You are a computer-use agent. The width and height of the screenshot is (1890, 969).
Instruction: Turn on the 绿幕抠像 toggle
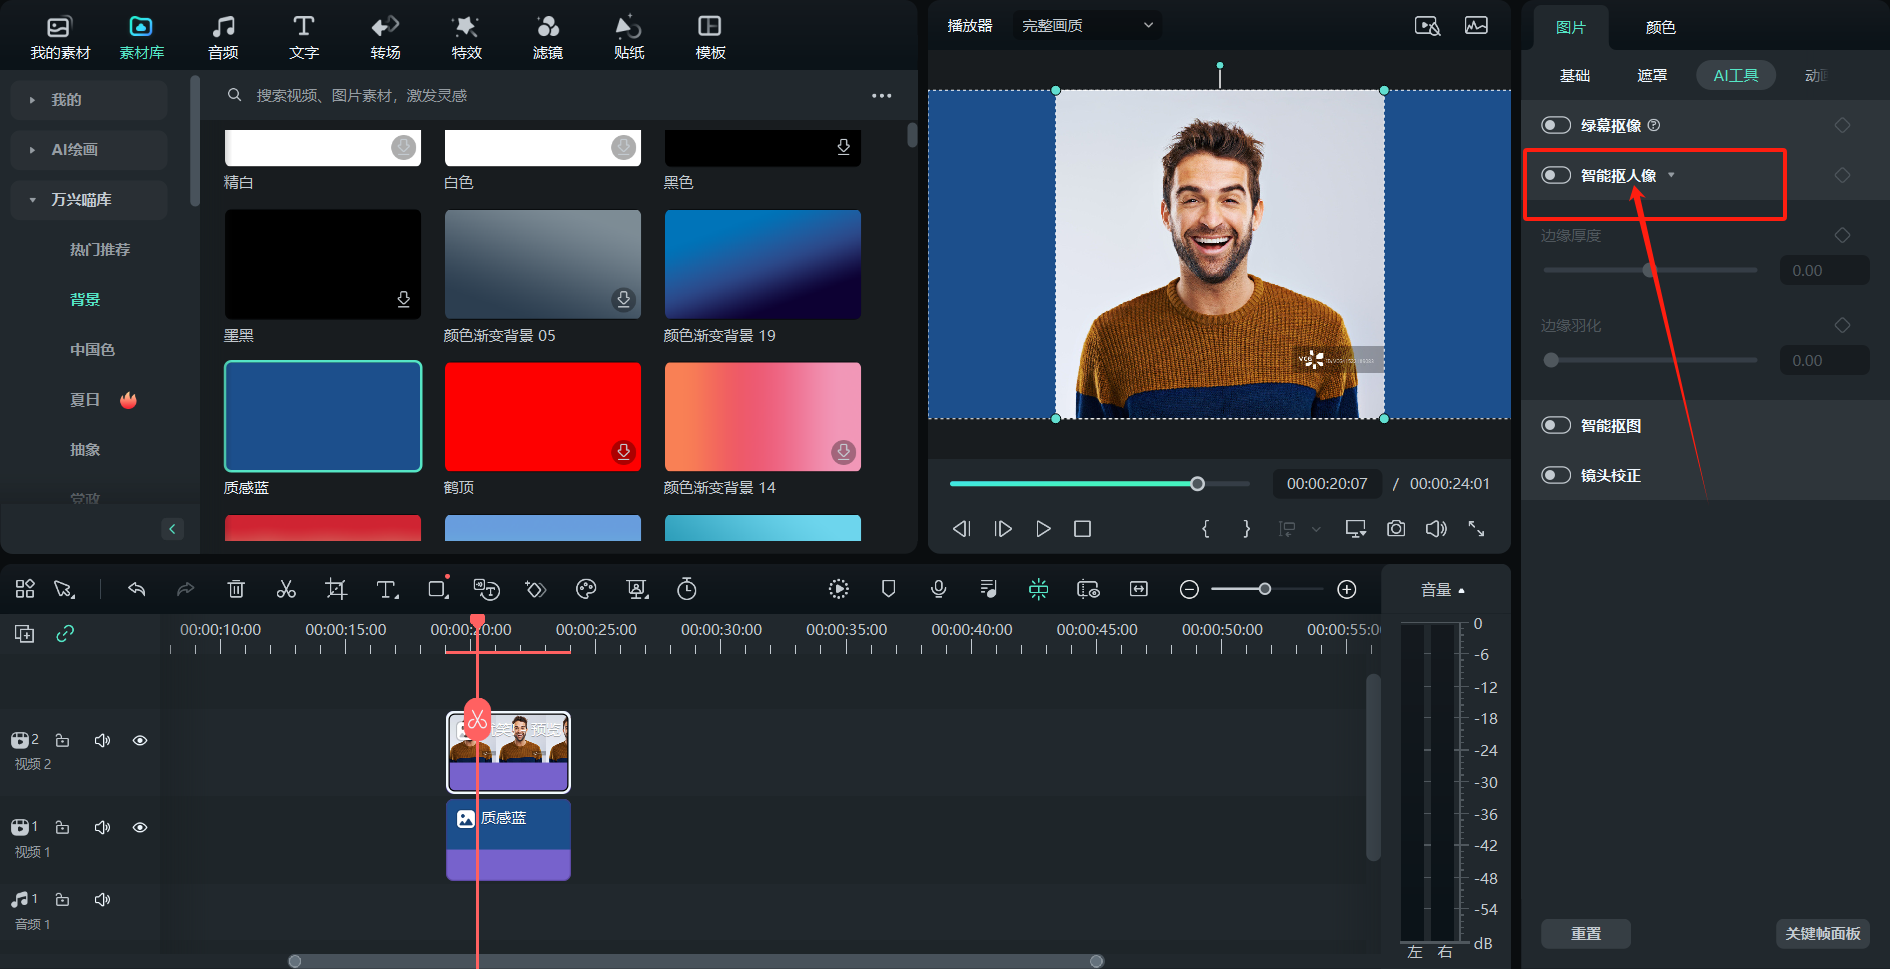pyautogui.click(x=1556, y=125)
